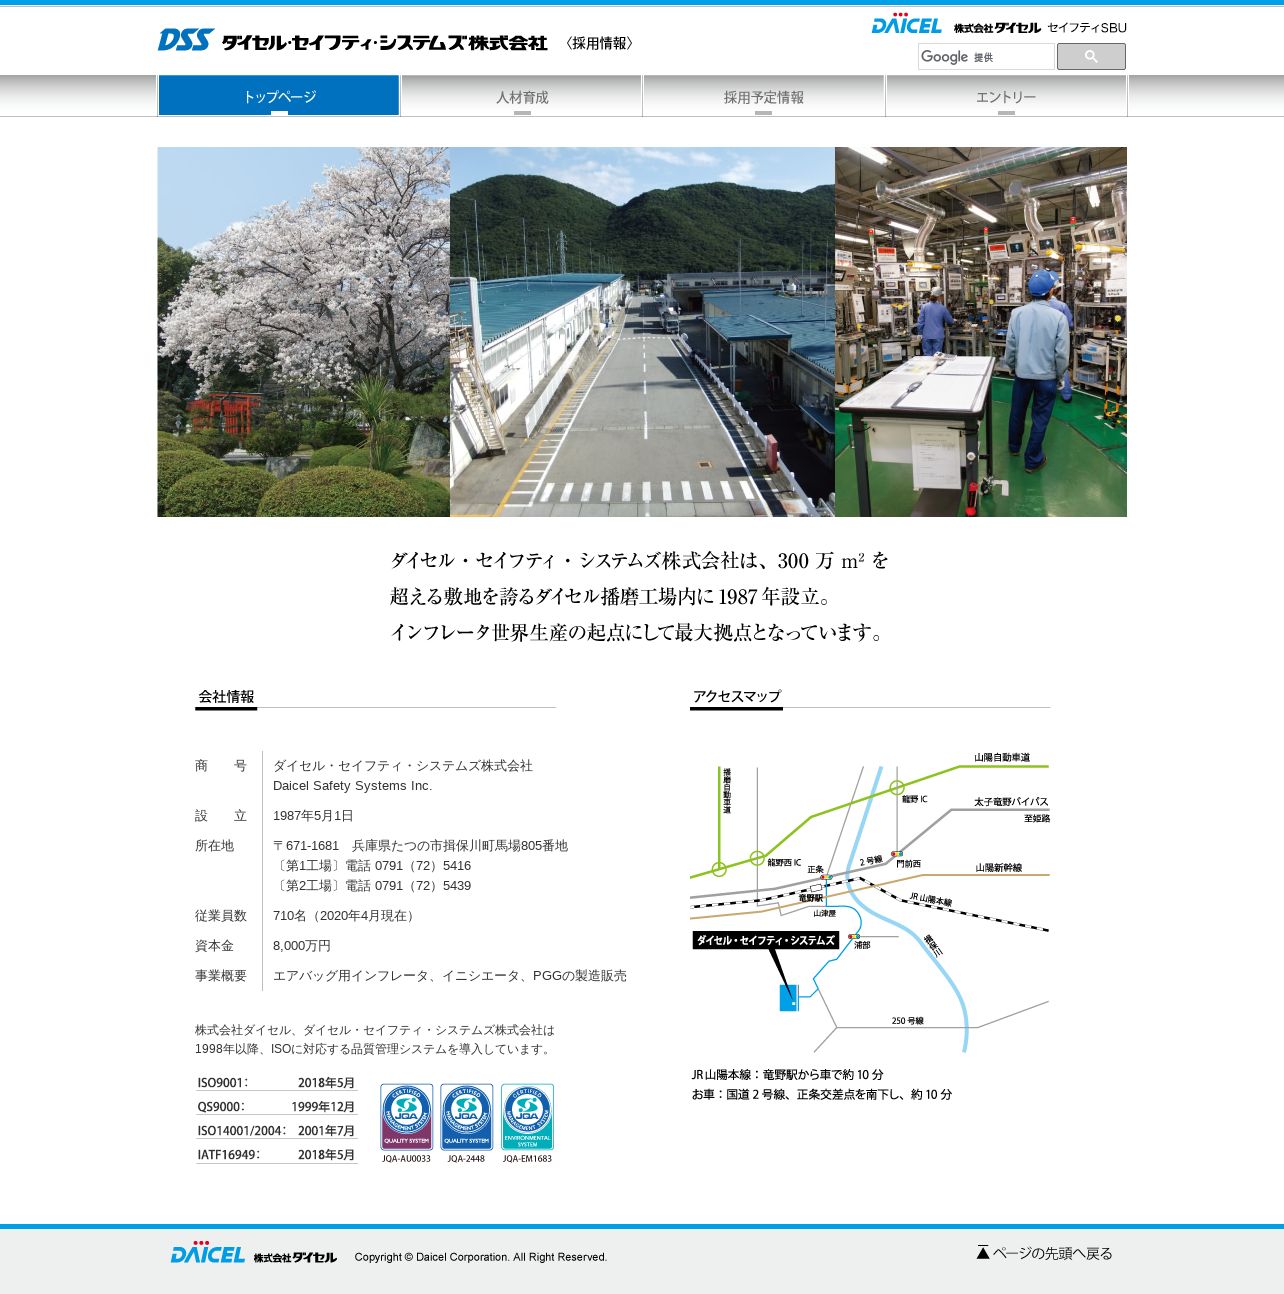Click the アクセスマップ heading
This screenshot has height=1294, width=1284.
736,696
